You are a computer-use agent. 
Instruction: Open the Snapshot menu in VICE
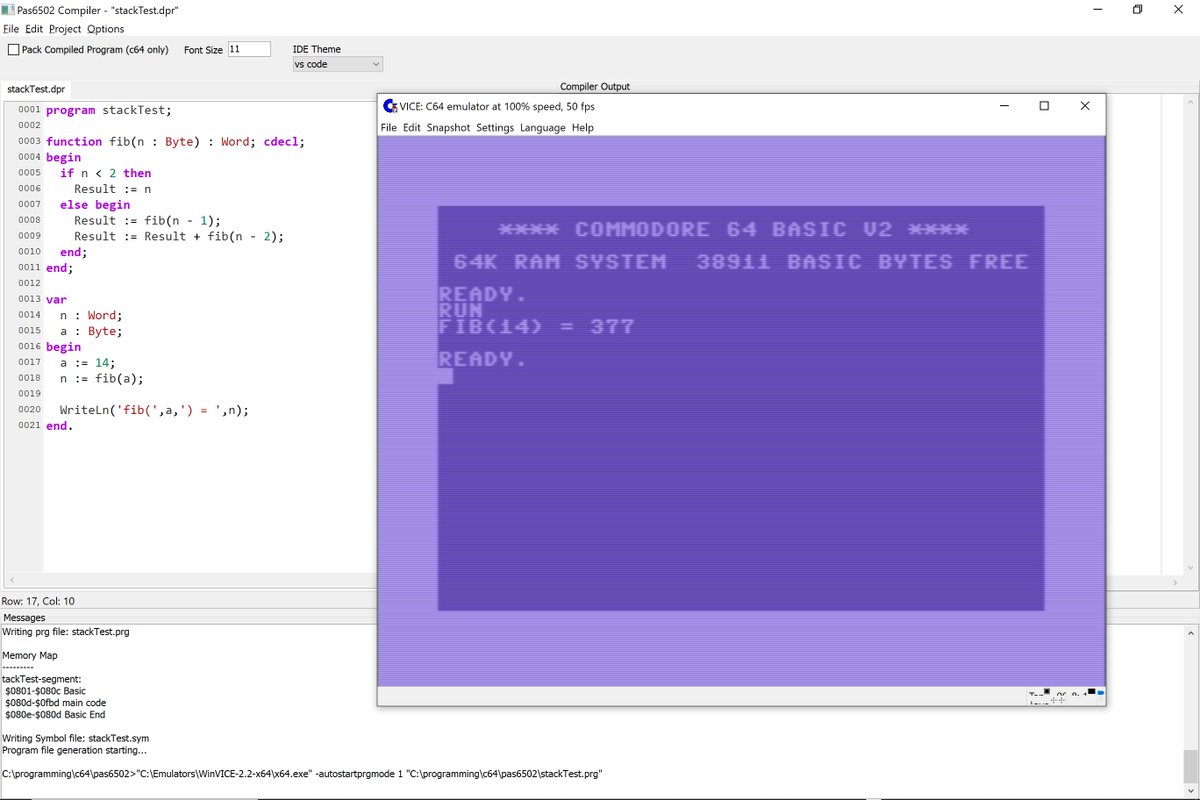point(448,128)
